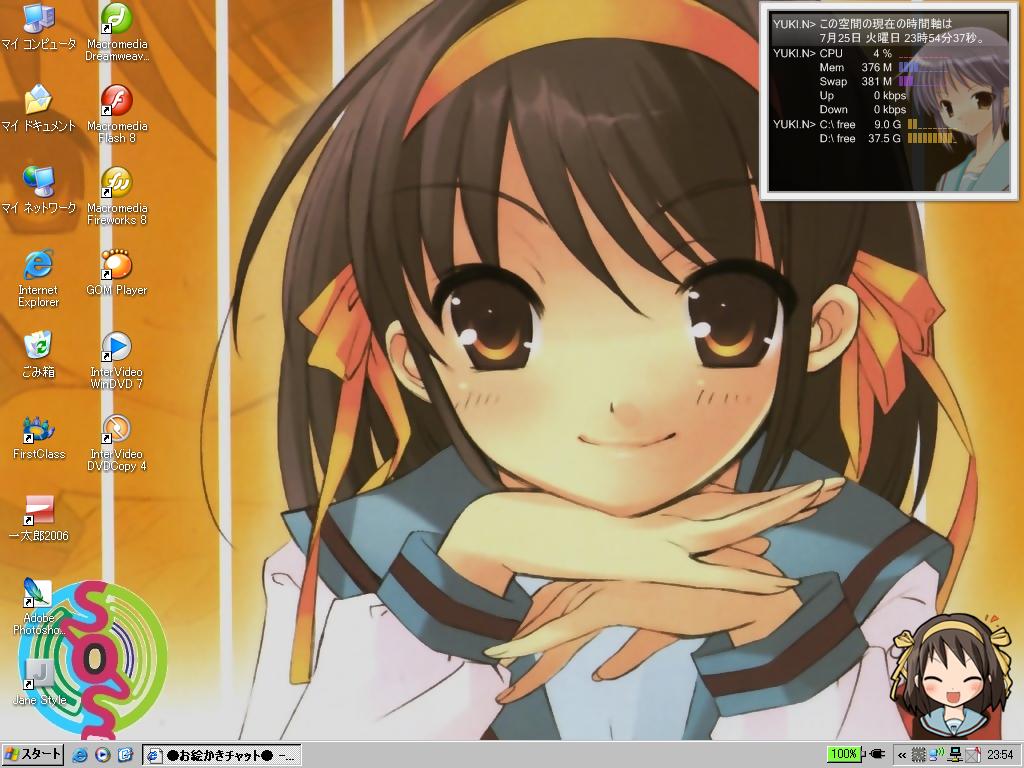Launch Windows Media Player from quick launch

103,756
